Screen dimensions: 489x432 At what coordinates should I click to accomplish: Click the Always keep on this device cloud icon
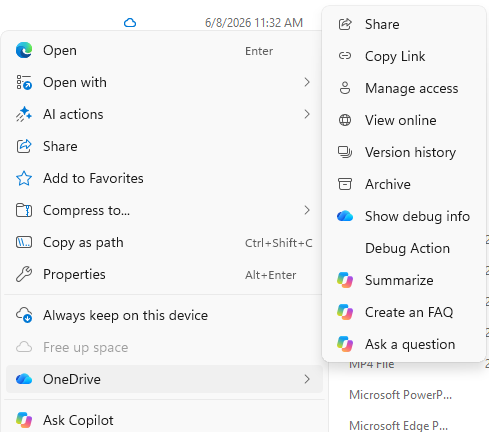coord(24,315)
